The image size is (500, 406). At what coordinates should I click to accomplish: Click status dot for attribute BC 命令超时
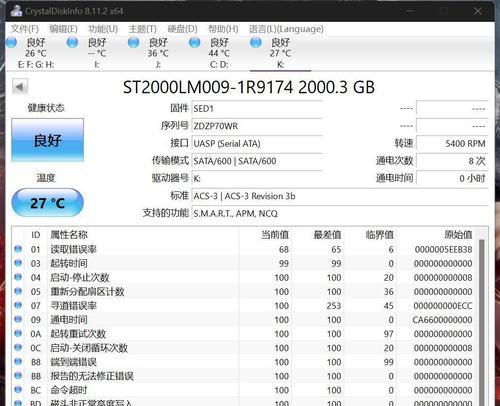coord(18,389)
